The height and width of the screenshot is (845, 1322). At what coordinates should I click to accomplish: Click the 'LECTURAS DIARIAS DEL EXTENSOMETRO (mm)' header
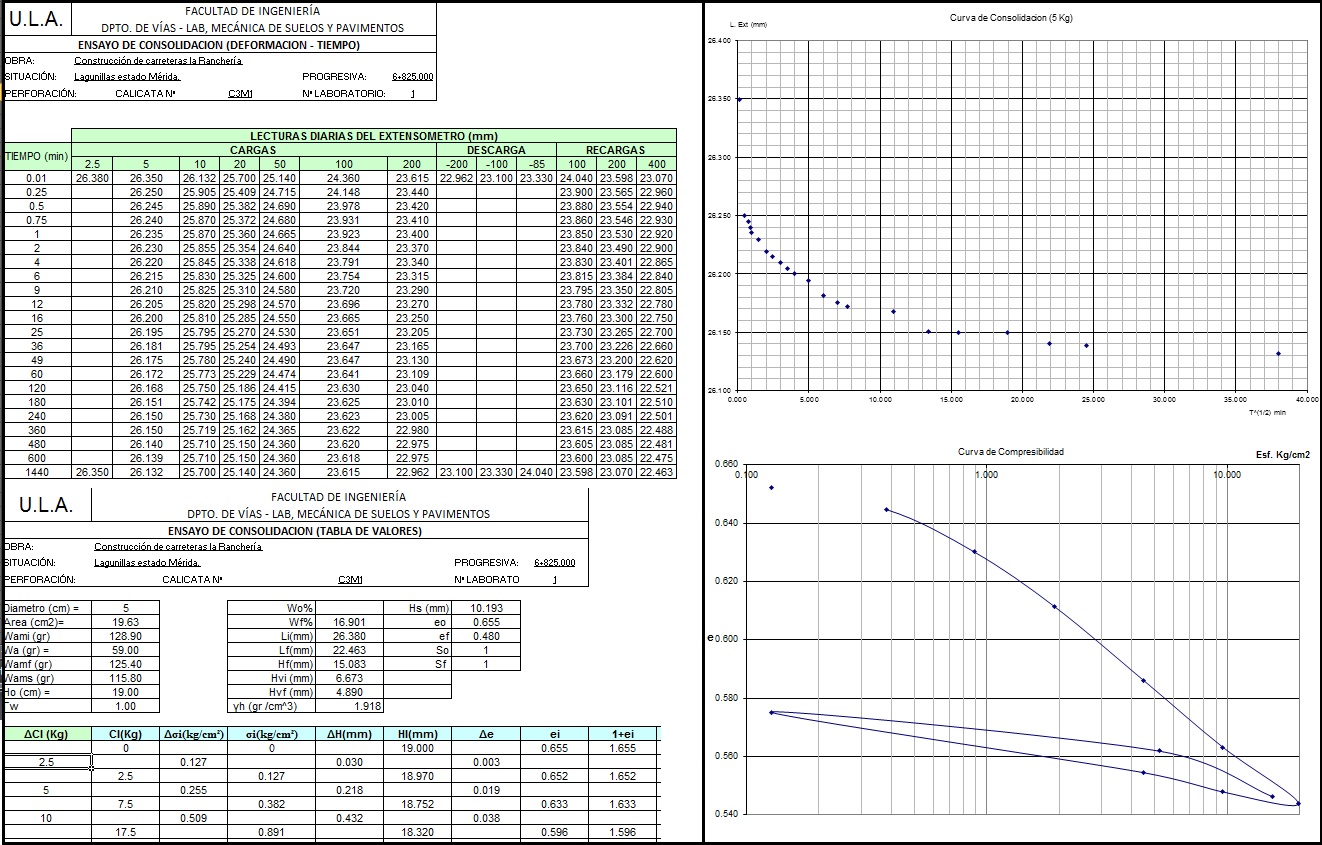pyautogui.click(x=374, y=136)
